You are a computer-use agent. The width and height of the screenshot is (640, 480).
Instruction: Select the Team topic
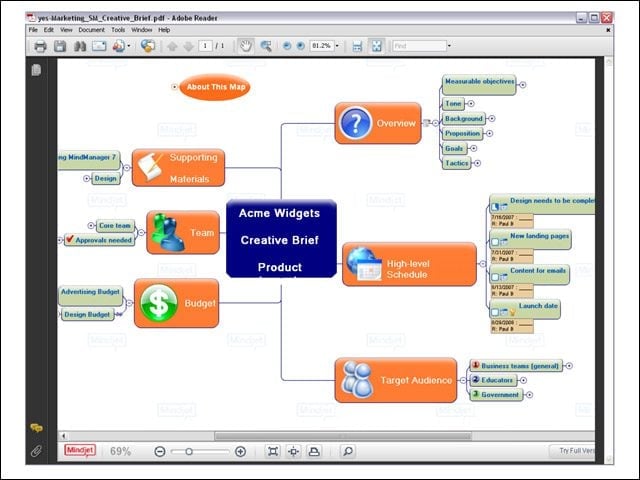coord(183,232)
